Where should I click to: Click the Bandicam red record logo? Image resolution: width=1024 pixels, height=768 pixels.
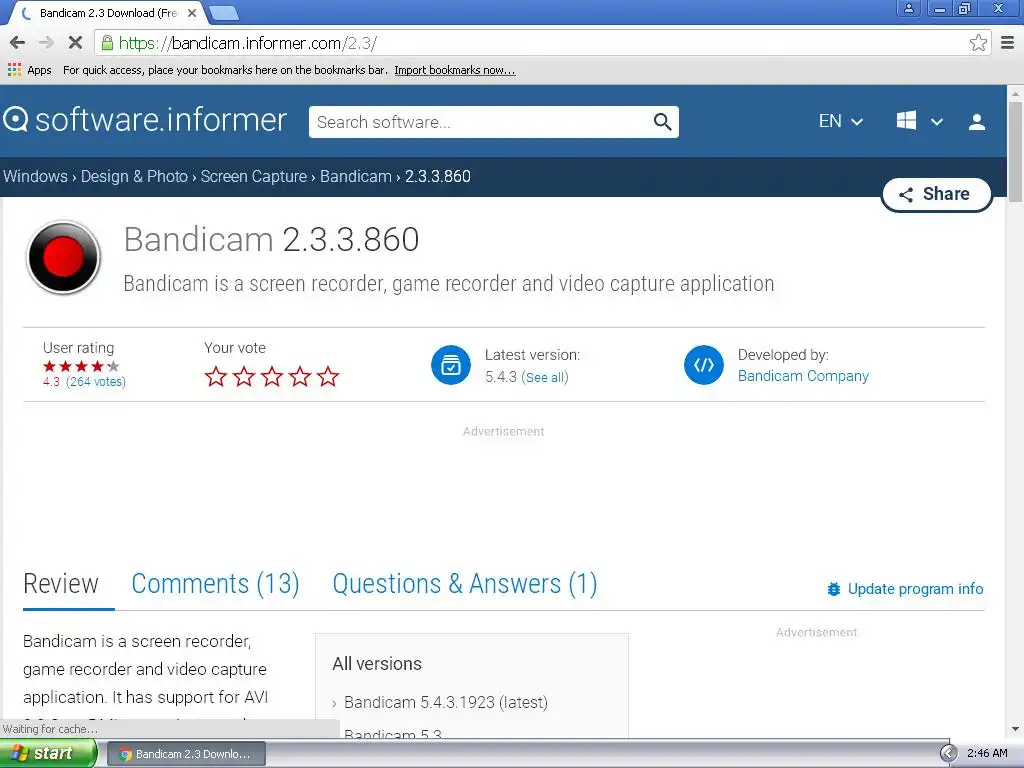click(x=63, y=257)
